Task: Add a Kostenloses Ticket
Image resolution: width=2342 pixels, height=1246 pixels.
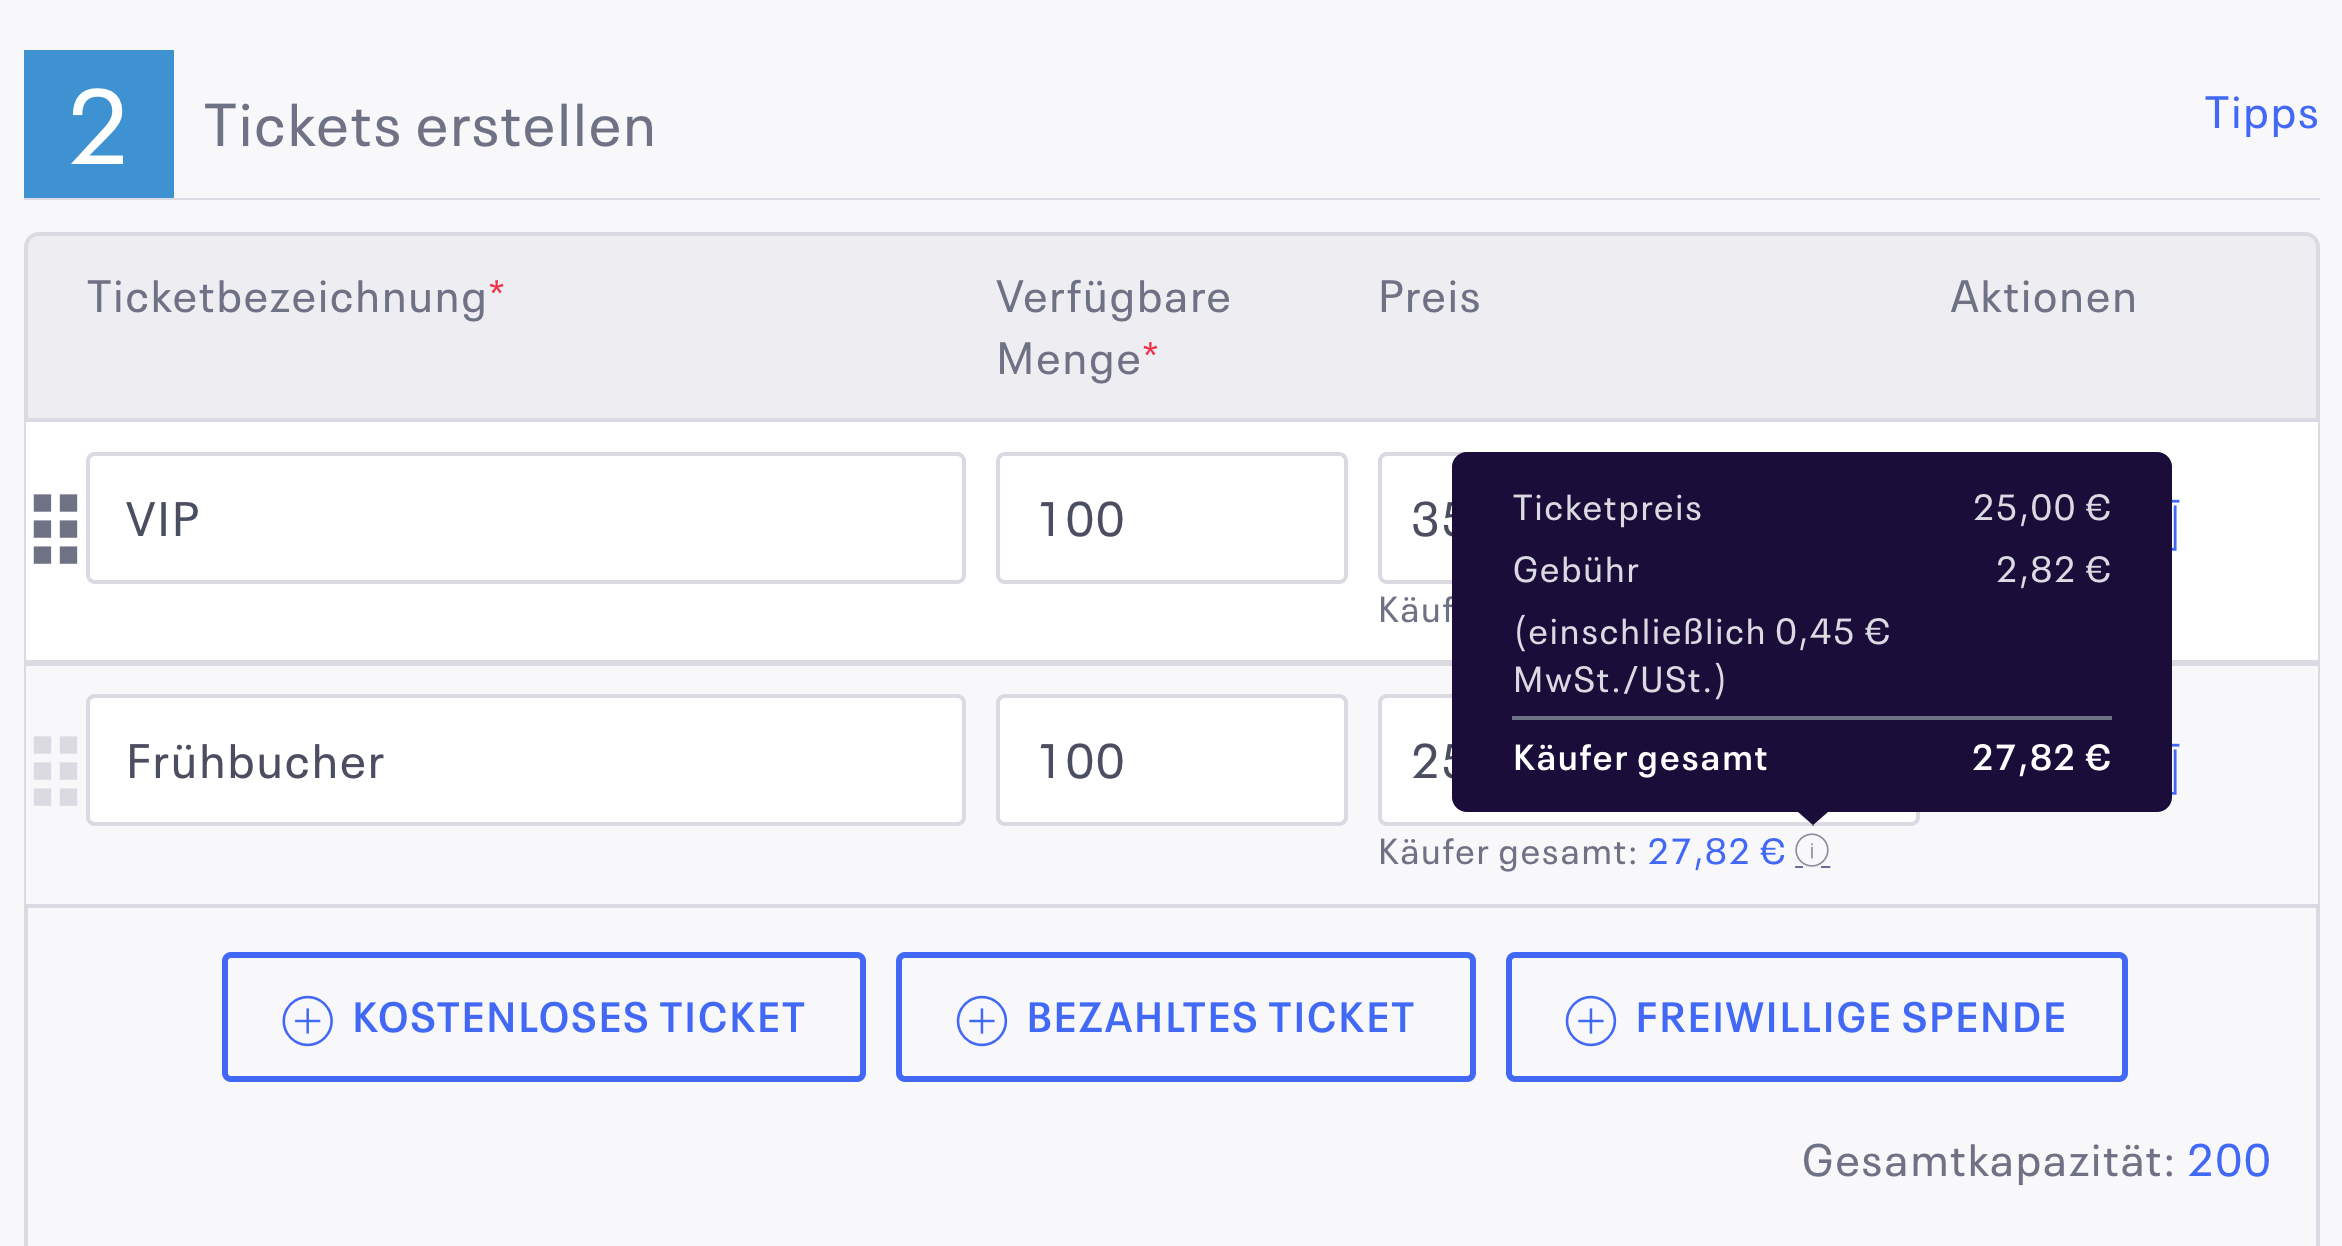Action: click(x=544, y=1017)
